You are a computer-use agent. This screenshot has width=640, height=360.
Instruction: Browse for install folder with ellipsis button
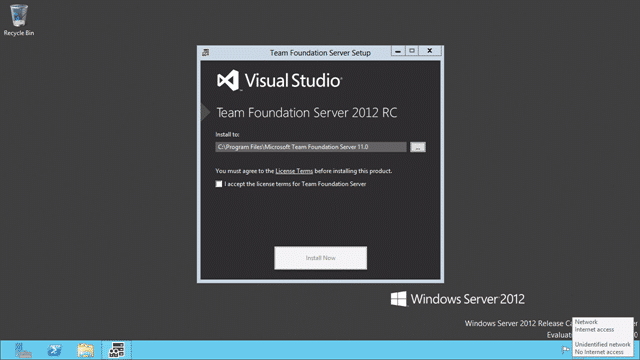418,147
